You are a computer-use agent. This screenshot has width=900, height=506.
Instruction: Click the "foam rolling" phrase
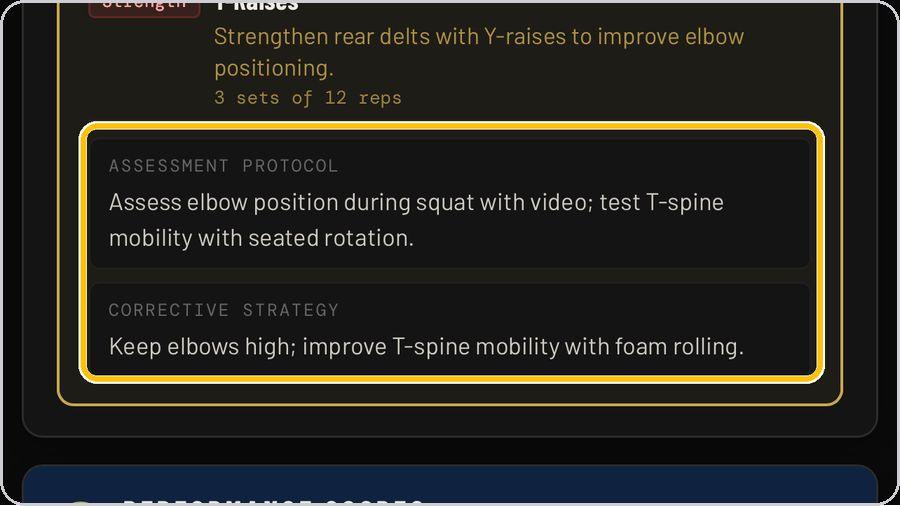tap(679, 347)
